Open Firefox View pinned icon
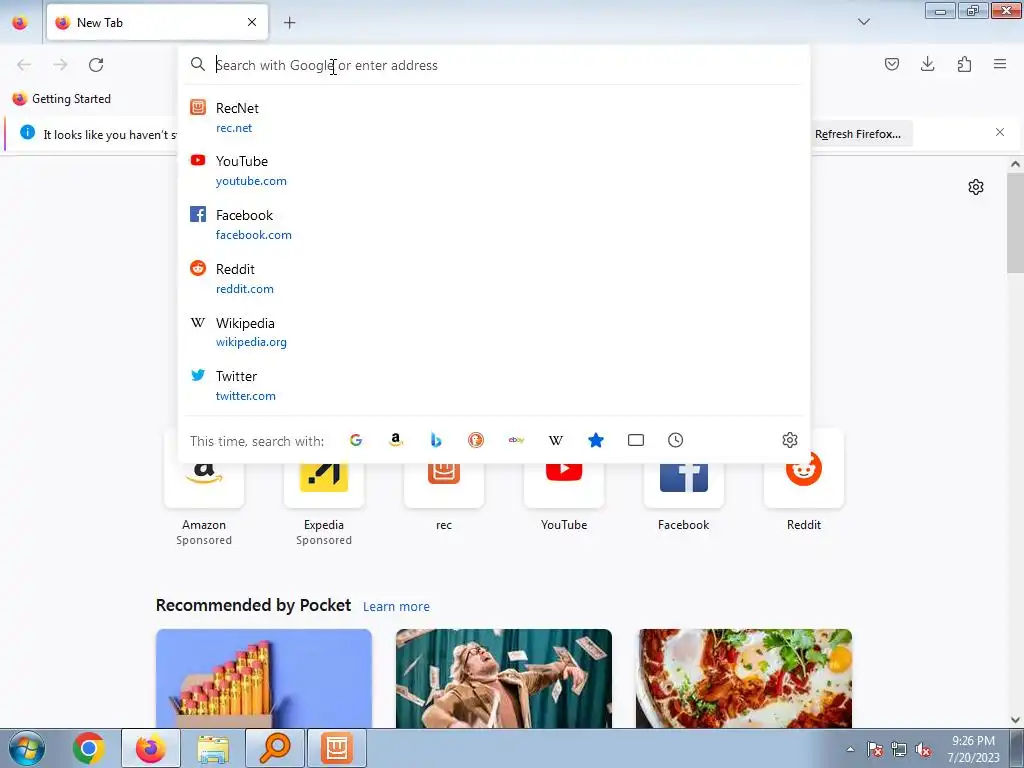 20,23
